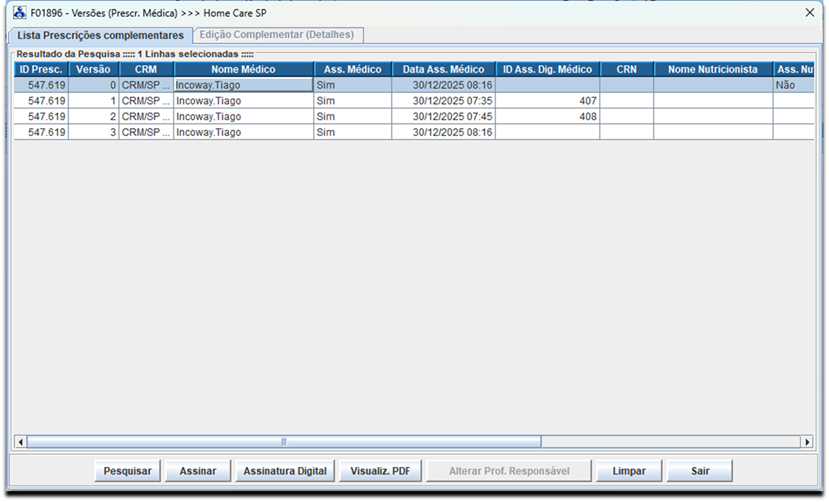Viewport: 829px width, 502px height.
Task: Select the Versão 3 row
Action: [x=243, y=132]
